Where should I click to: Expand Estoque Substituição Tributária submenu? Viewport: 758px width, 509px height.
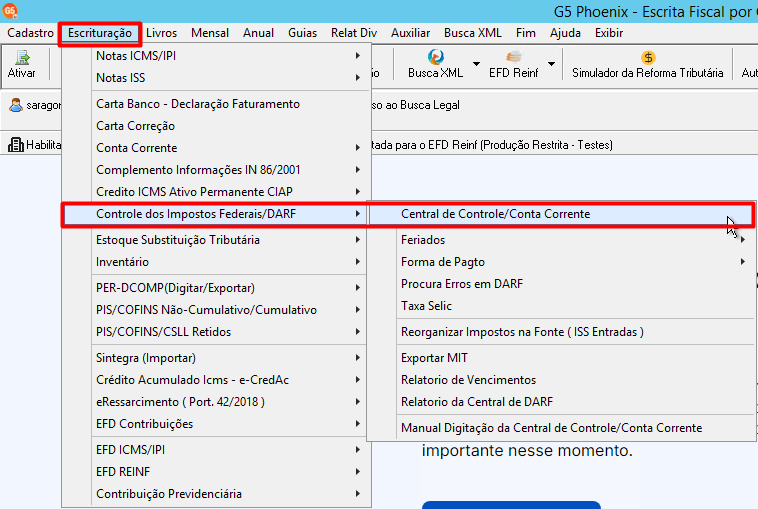pyautogui.click(x=216, y=240)
